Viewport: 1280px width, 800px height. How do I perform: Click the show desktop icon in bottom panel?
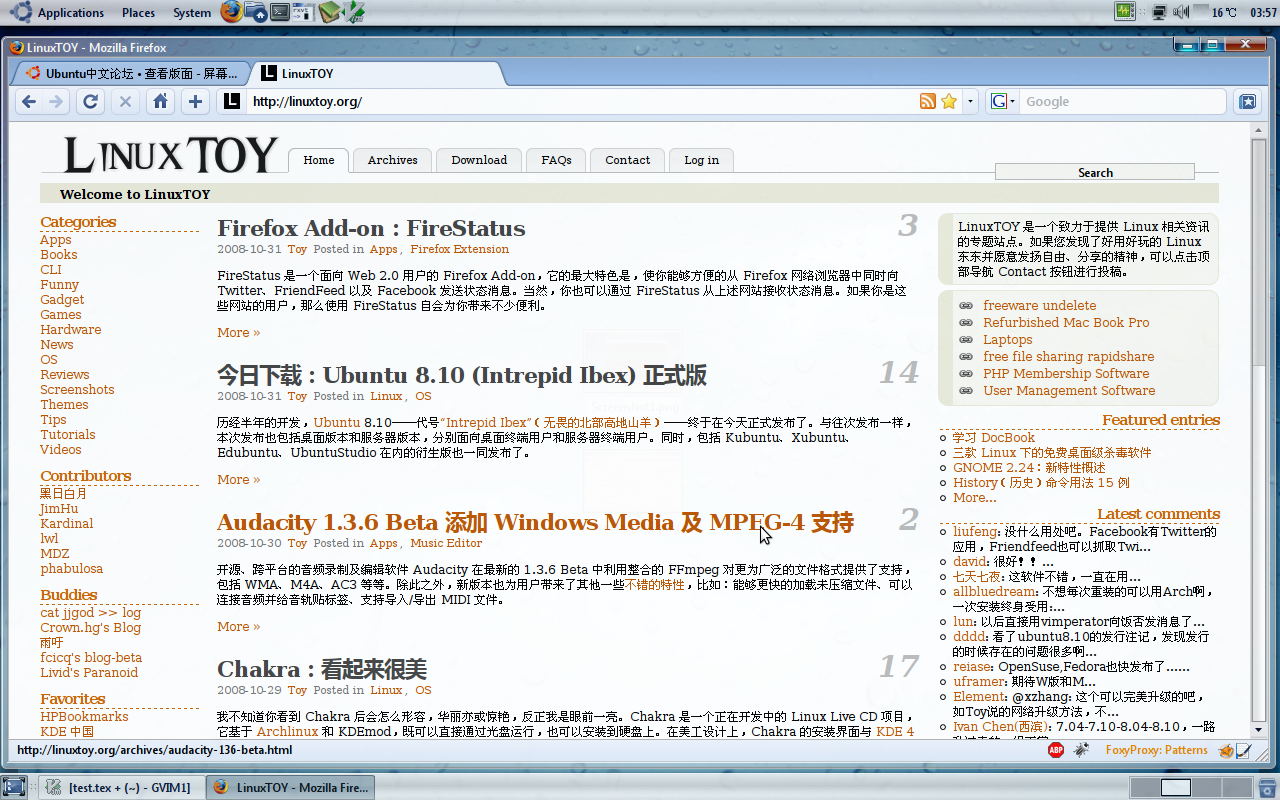13,787
